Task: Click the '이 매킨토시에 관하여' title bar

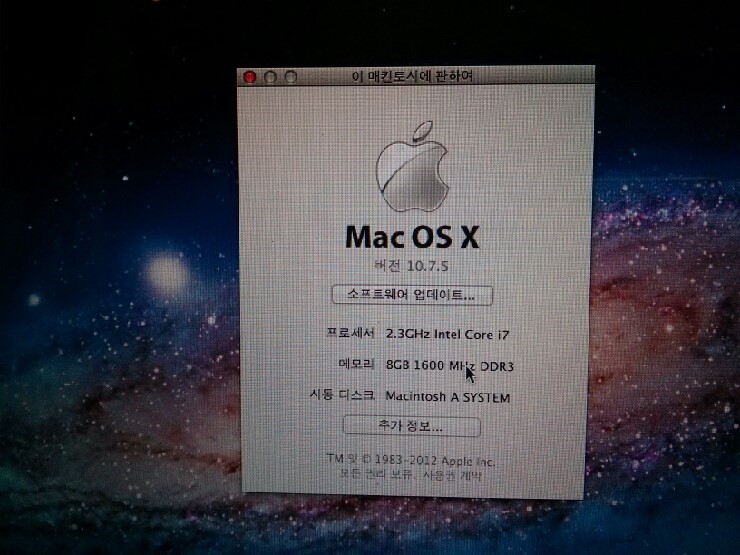Action: [x=412, y=77]
